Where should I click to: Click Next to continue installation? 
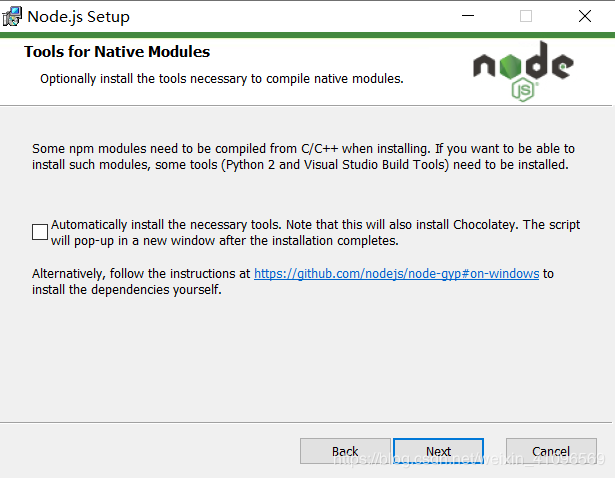438,451
